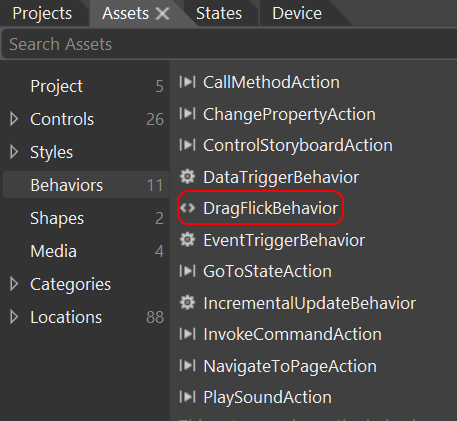Expand the Categories tree arrow
This screenshot has height=421, width=457.
tap(14, 284)
